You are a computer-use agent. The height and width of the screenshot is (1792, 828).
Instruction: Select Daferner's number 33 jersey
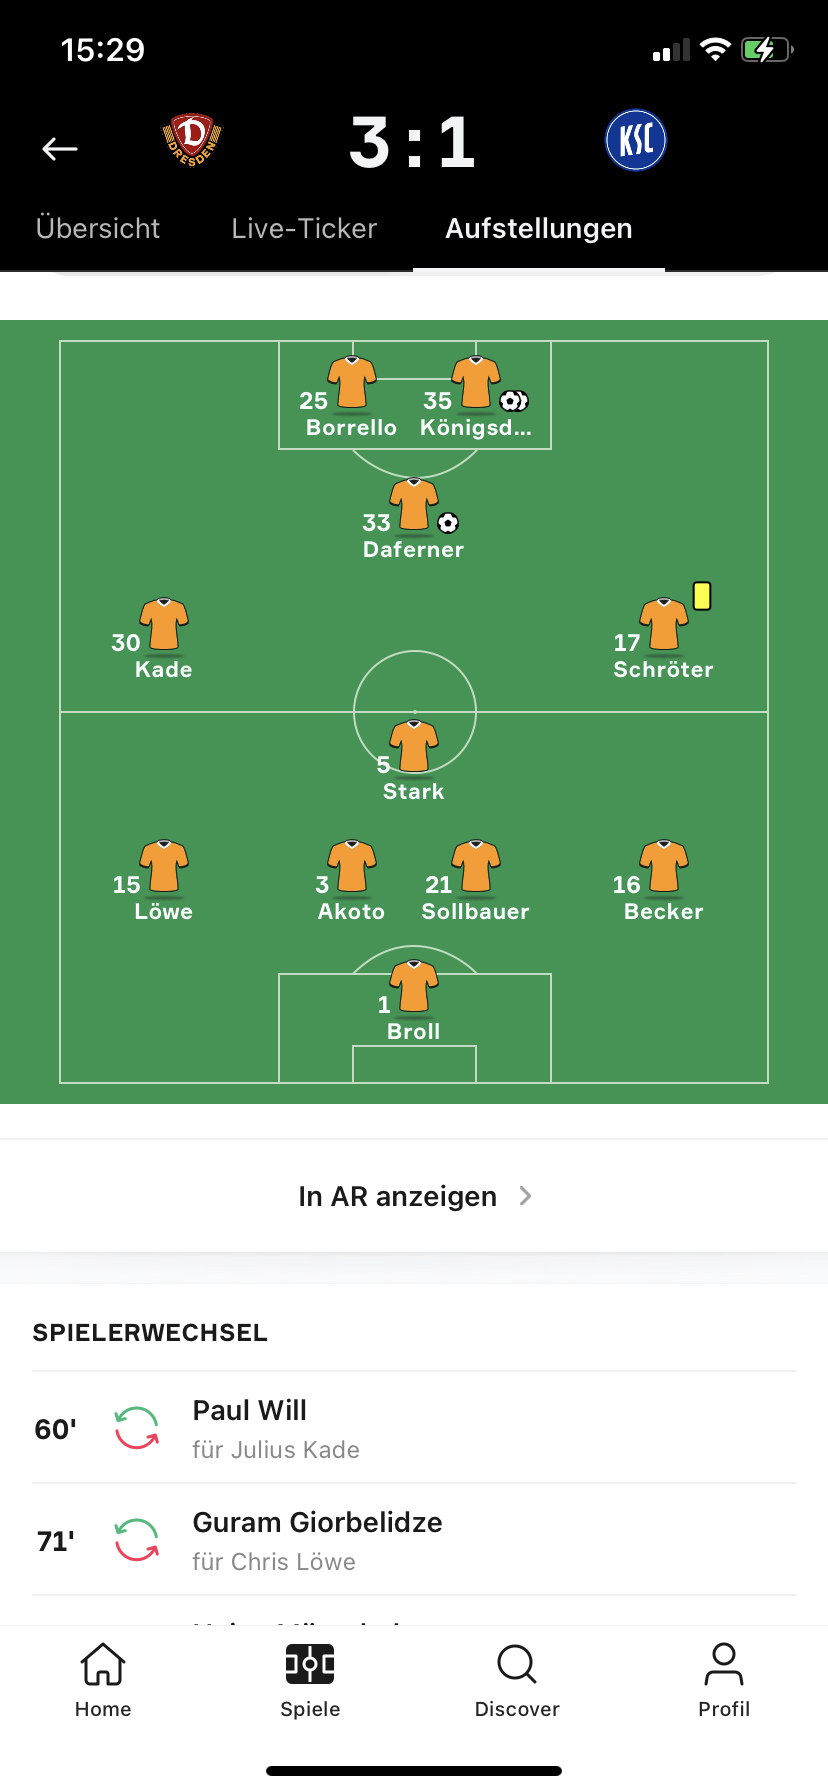coord(414,505)
